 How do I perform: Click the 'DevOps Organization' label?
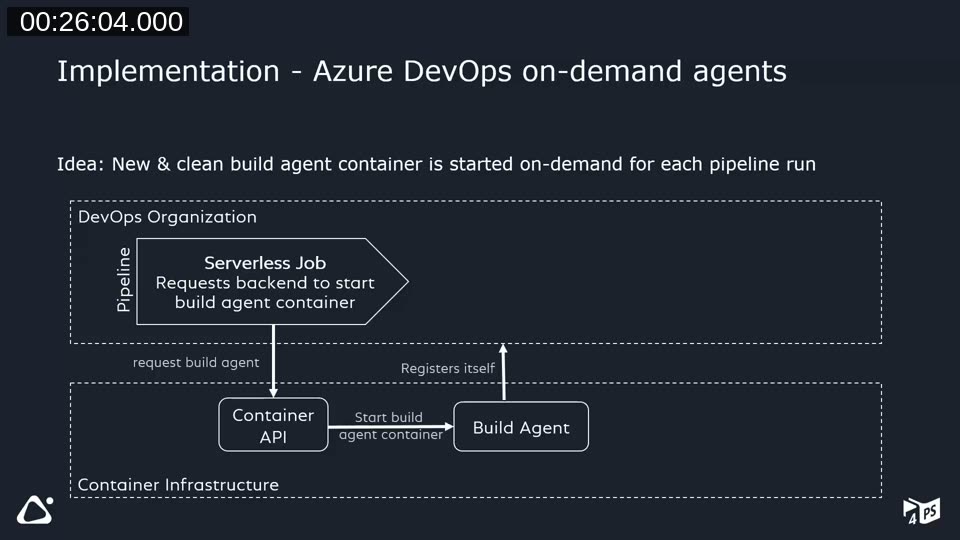167,217
